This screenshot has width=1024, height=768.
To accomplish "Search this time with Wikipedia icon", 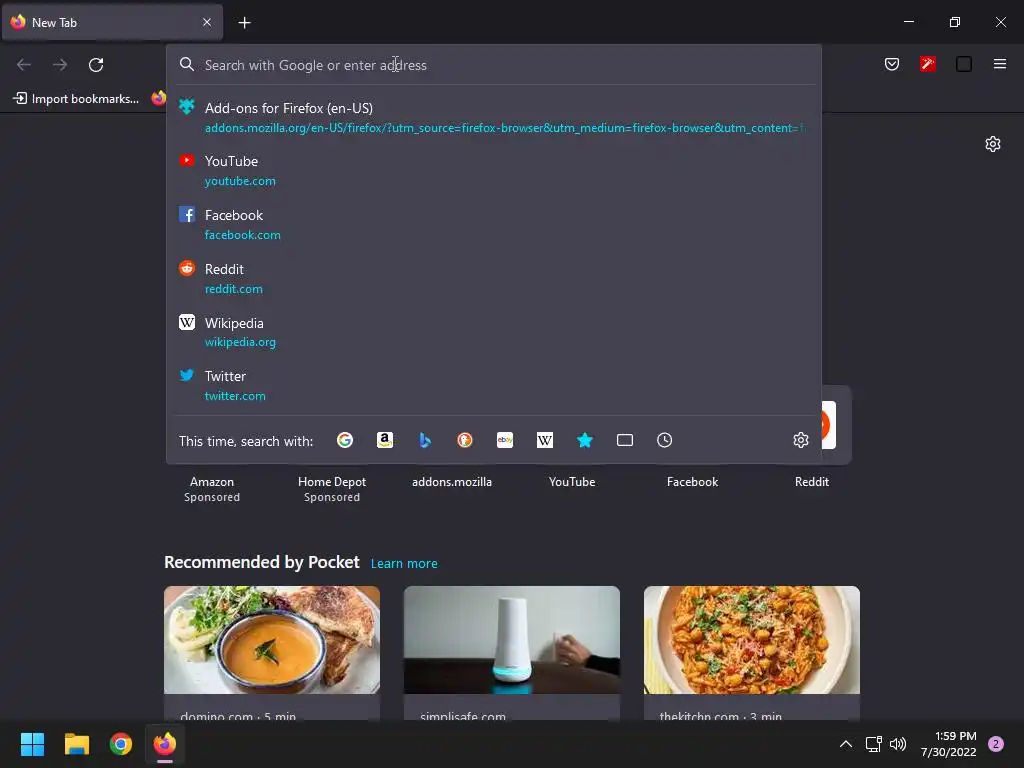I will pyautogui.click(x=545, y=440).
